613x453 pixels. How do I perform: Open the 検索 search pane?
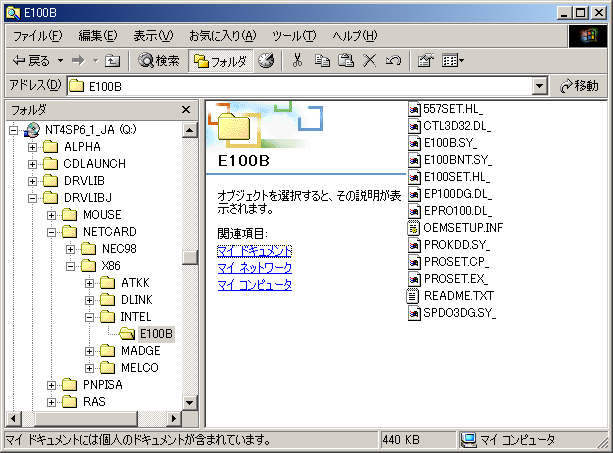[159, 61]
